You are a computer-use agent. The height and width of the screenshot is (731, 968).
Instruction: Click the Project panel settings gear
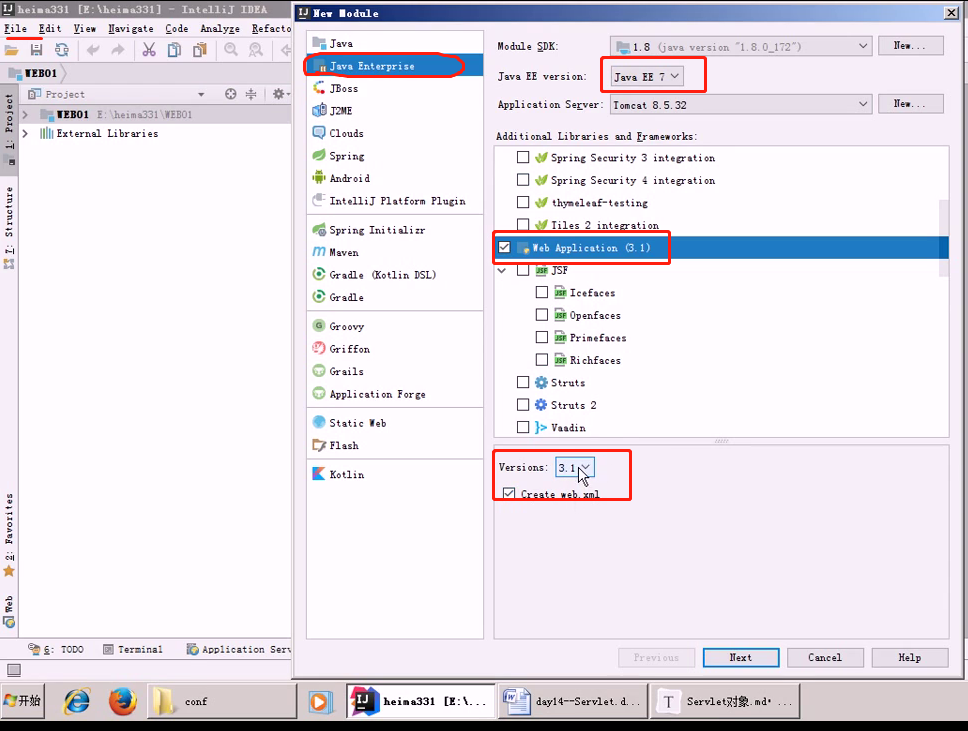click(279, 94)
